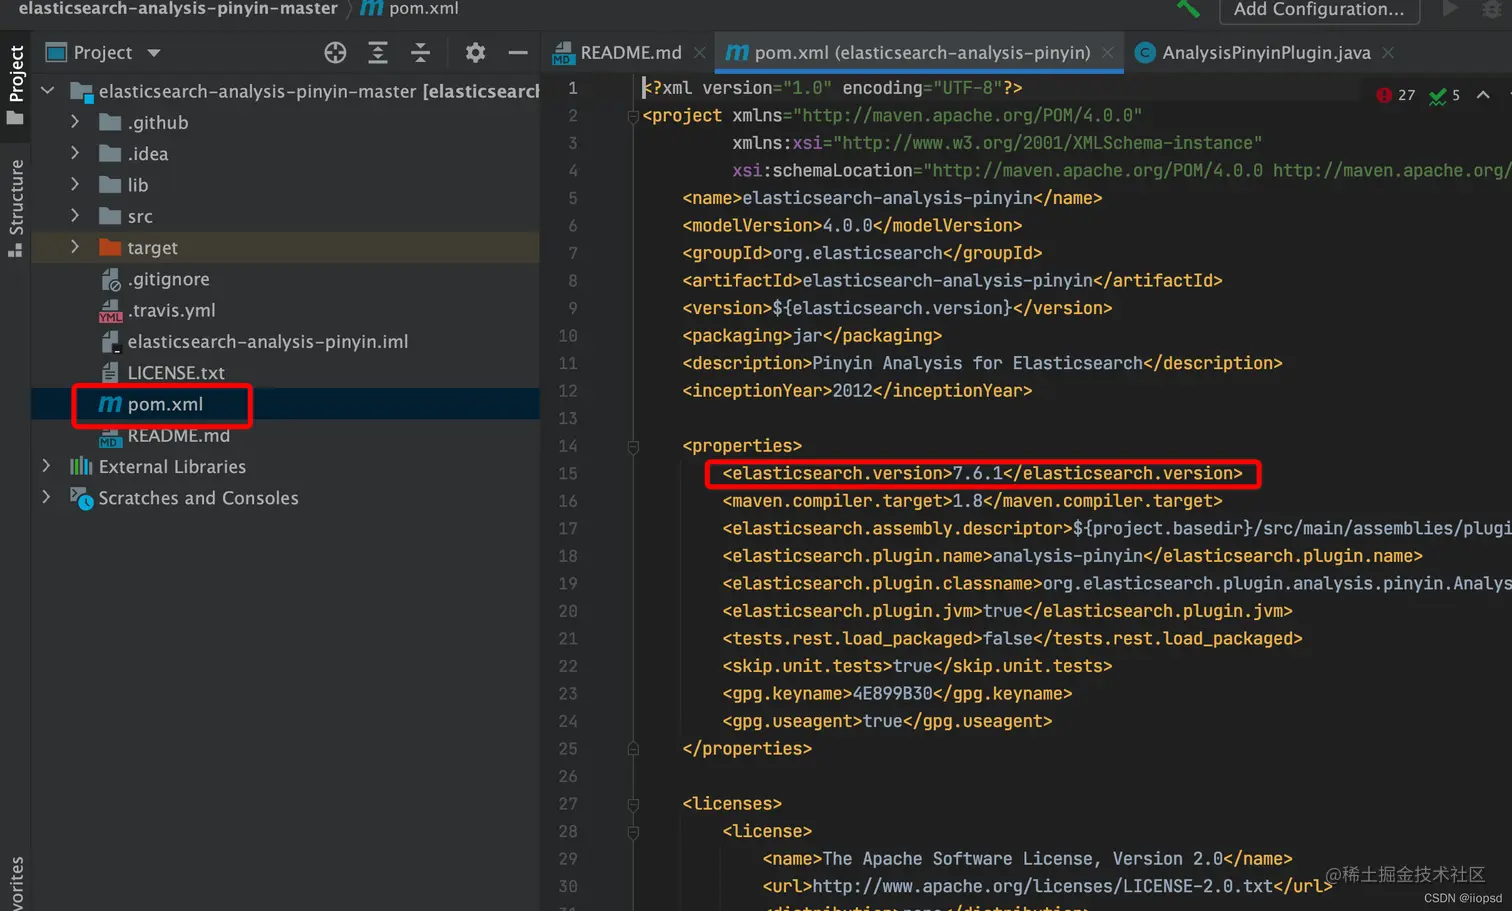Click the green typo check indicator
The image size is (1512, 911).
point(1445,95)
